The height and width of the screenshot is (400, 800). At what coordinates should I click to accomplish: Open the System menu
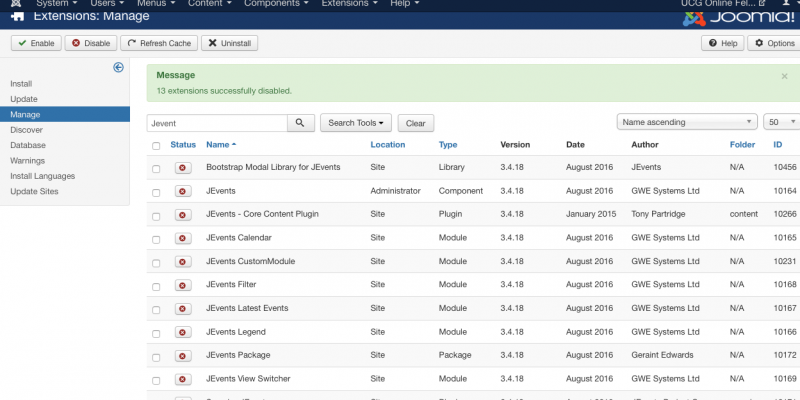(57, 4)
